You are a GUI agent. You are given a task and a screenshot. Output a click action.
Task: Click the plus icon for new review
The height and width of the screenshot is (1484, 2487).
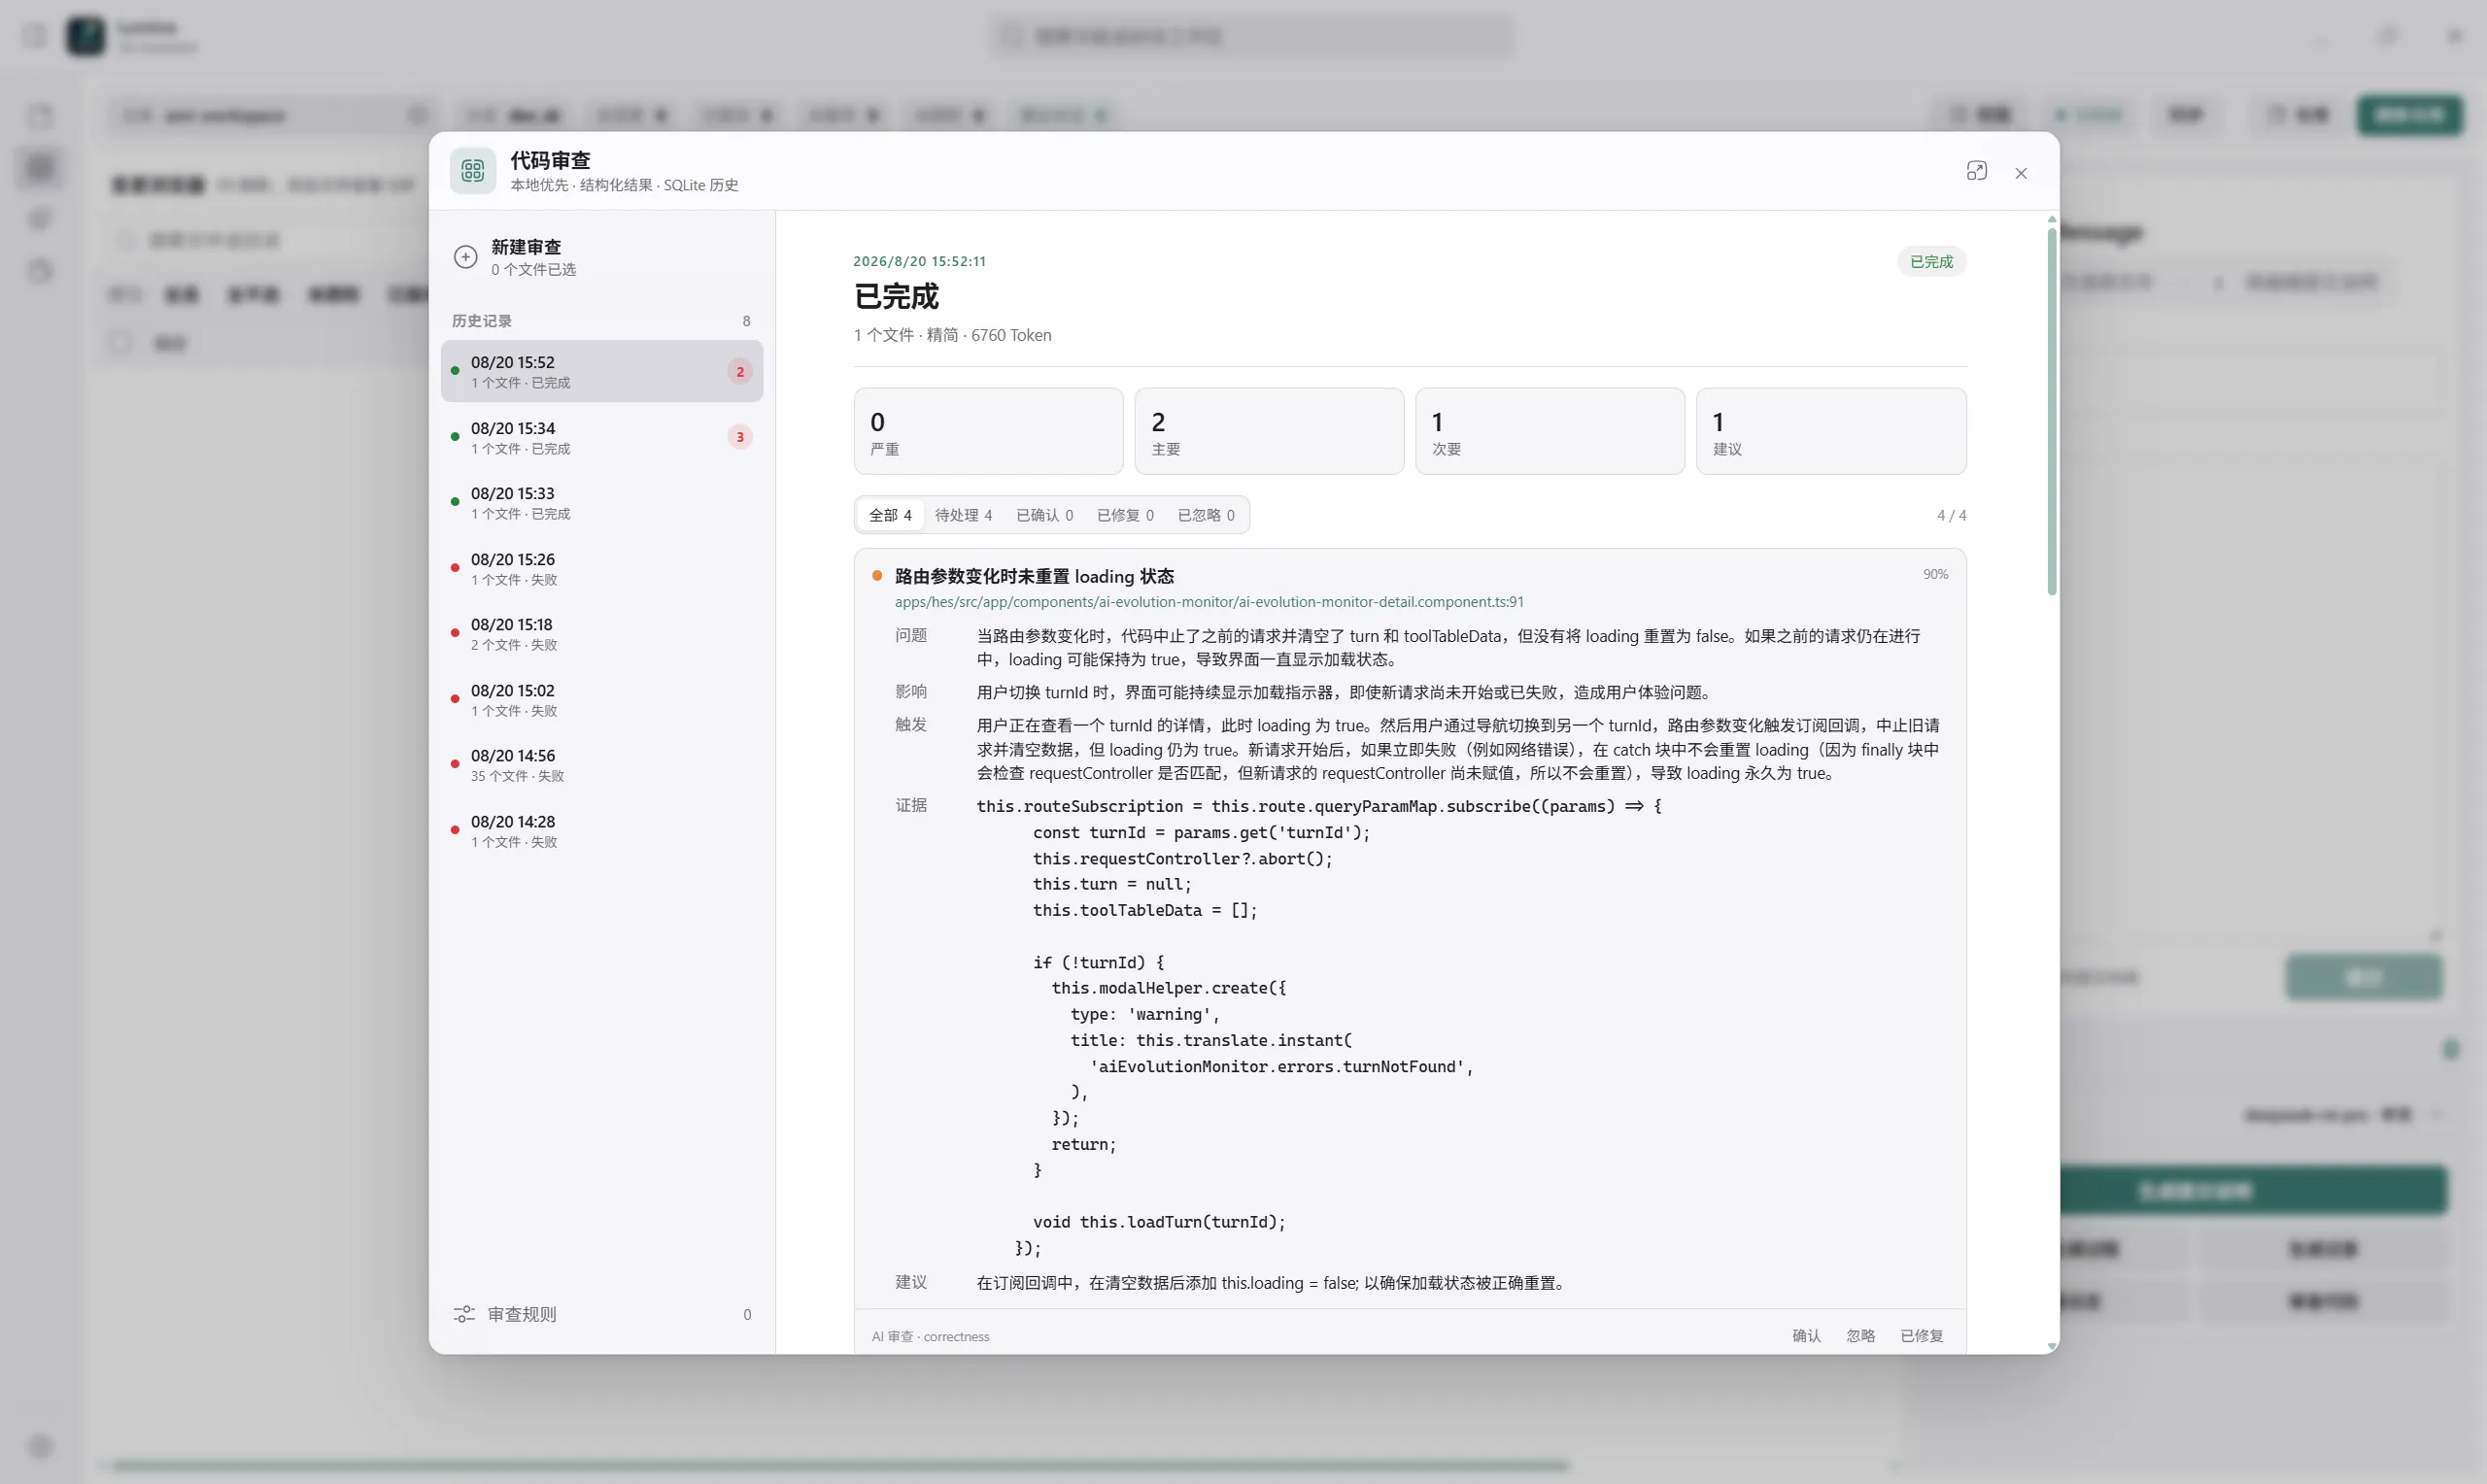coord(465,257)
